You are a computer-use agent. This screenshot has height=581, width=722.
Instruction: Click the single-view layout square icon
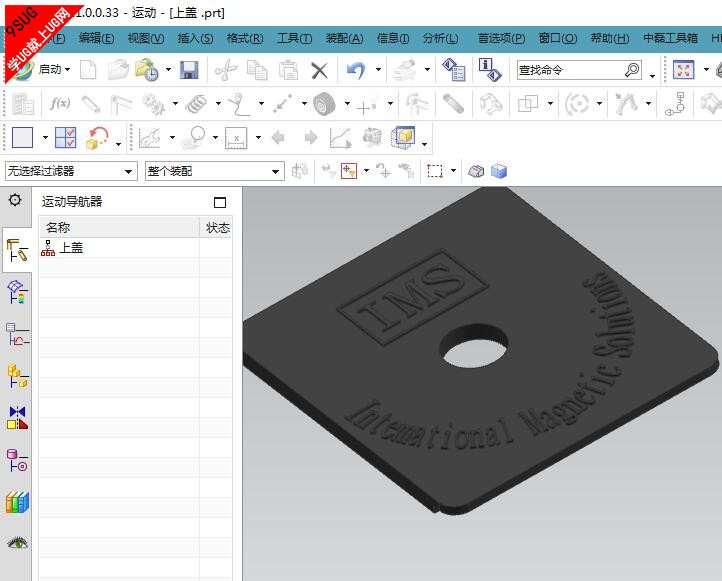[x=23, y=137]
